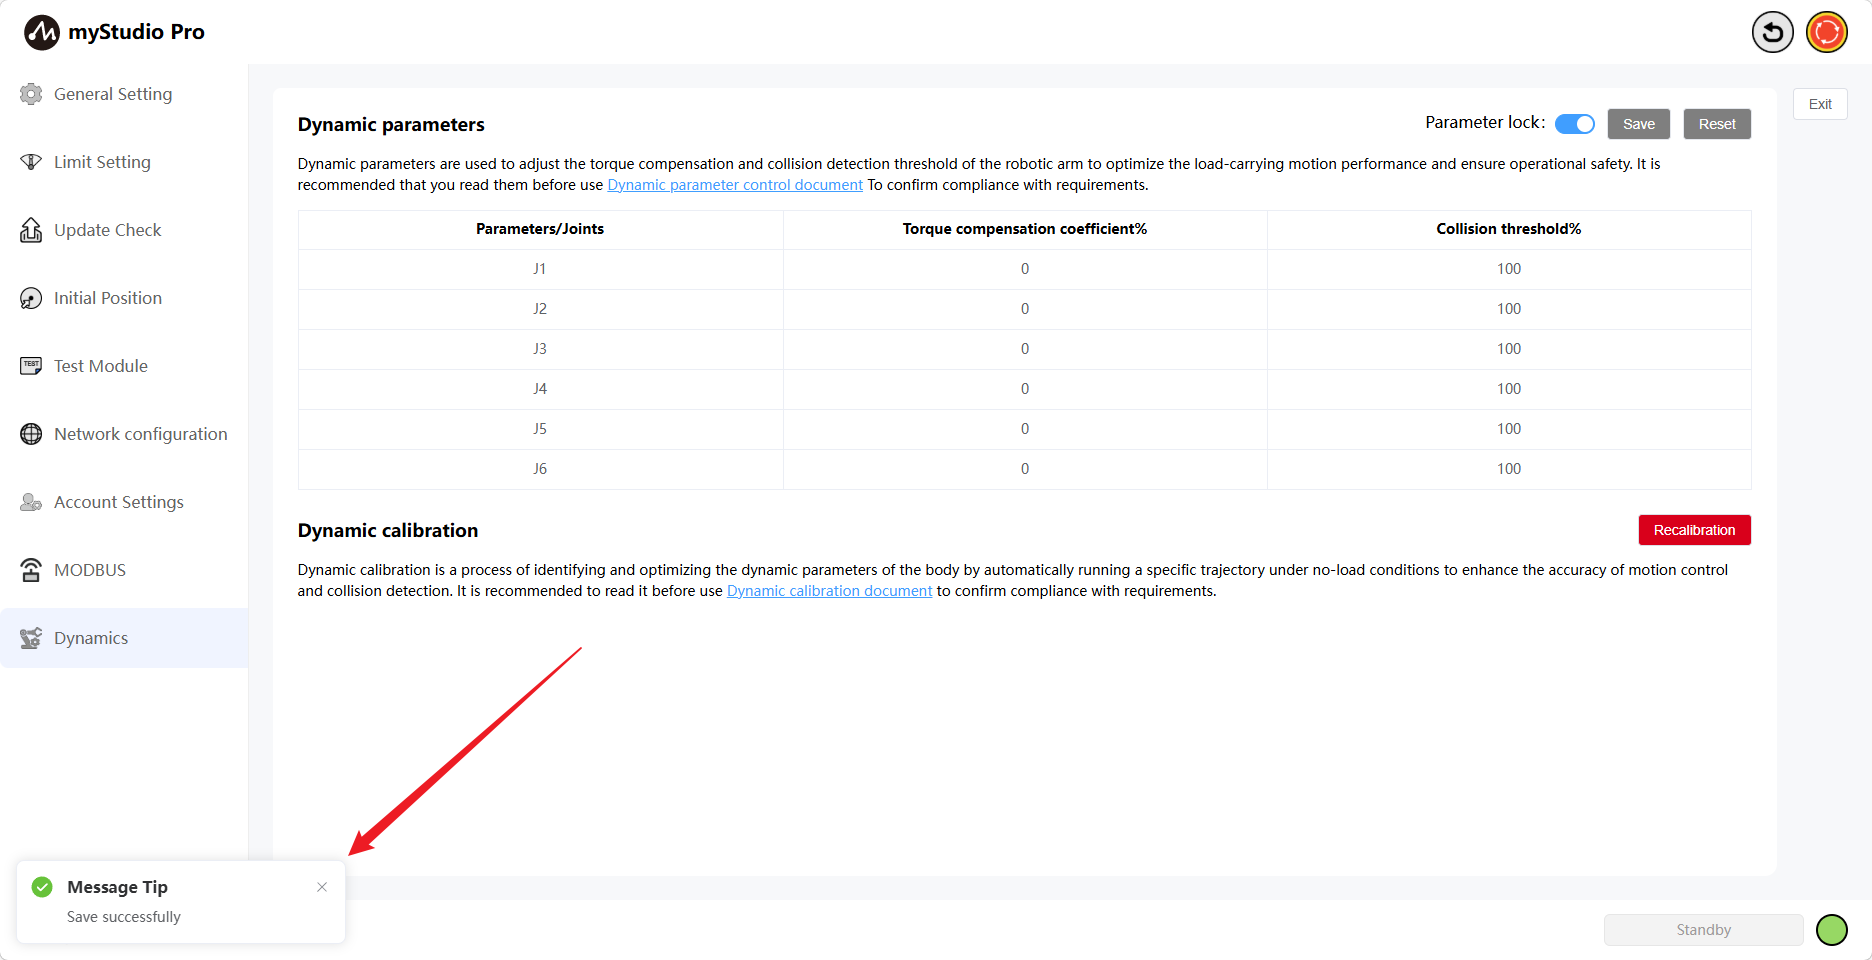Click the Limit Setting sidebar icon
The height and width of the screenshot is (960, 1872).
[x=31, y=162]
